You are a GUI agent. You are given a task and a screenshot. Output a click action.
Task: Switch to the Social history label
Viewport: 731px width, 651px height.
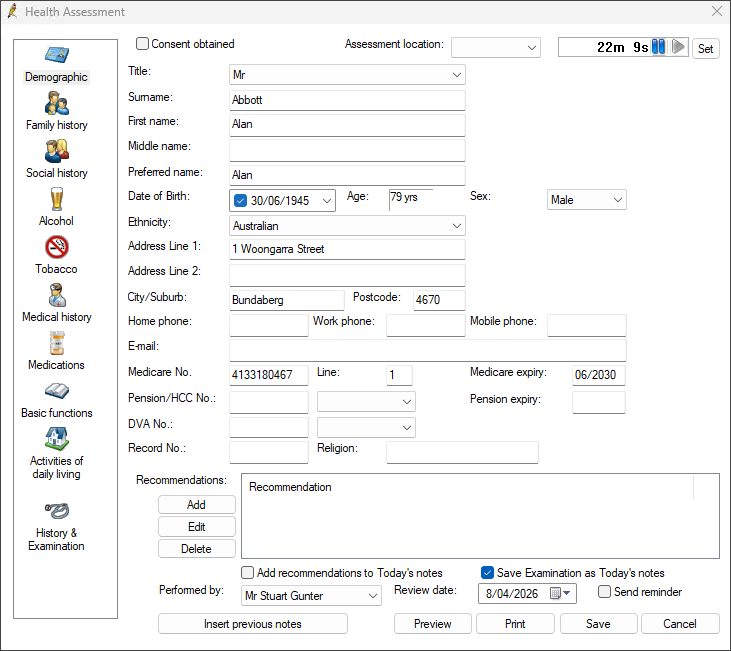56,173
